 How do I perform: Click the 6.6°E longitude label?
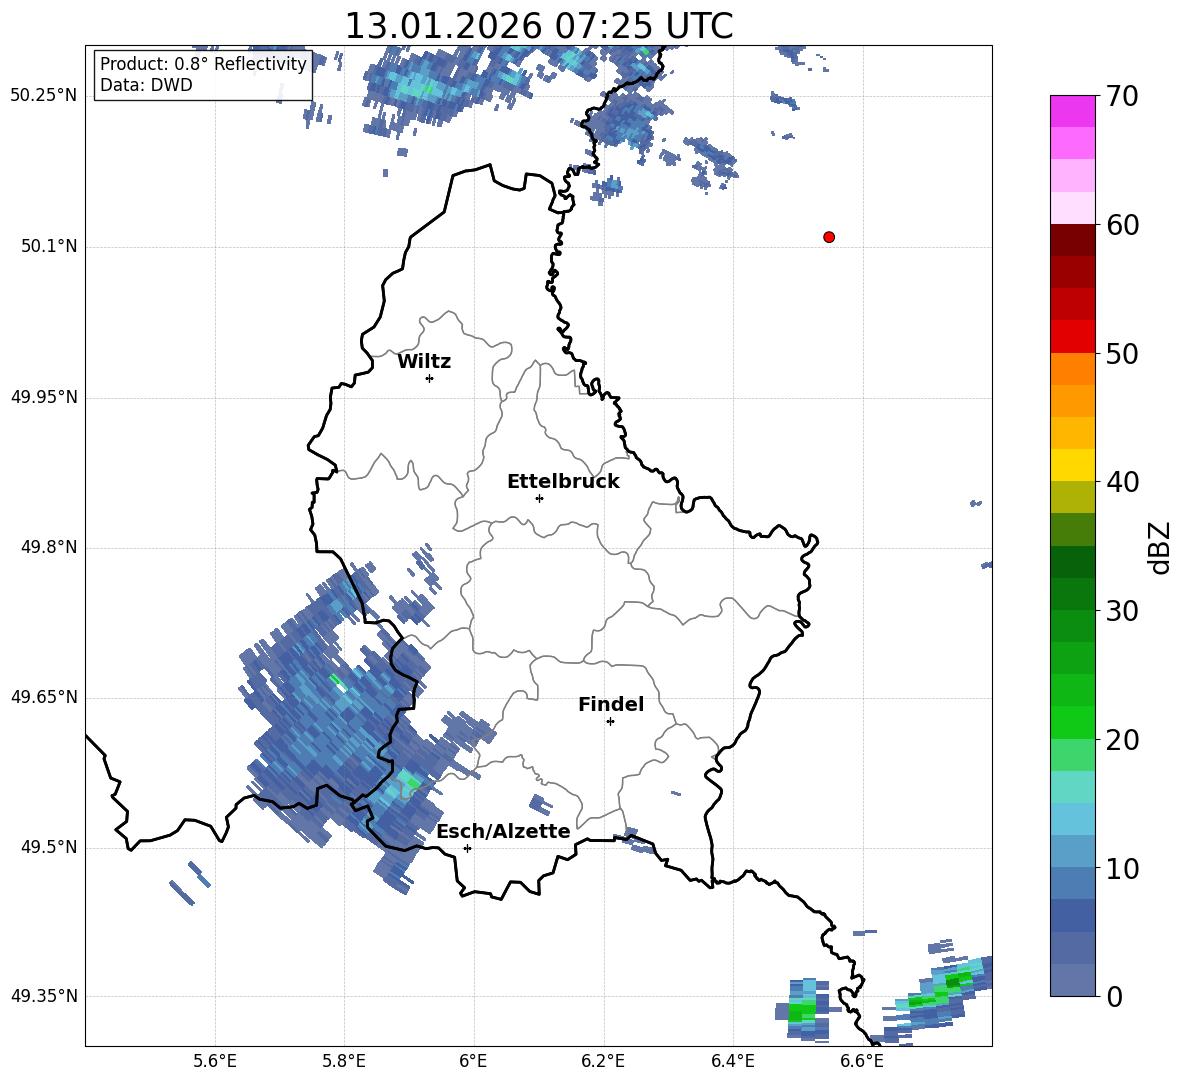click(862, 1061)
